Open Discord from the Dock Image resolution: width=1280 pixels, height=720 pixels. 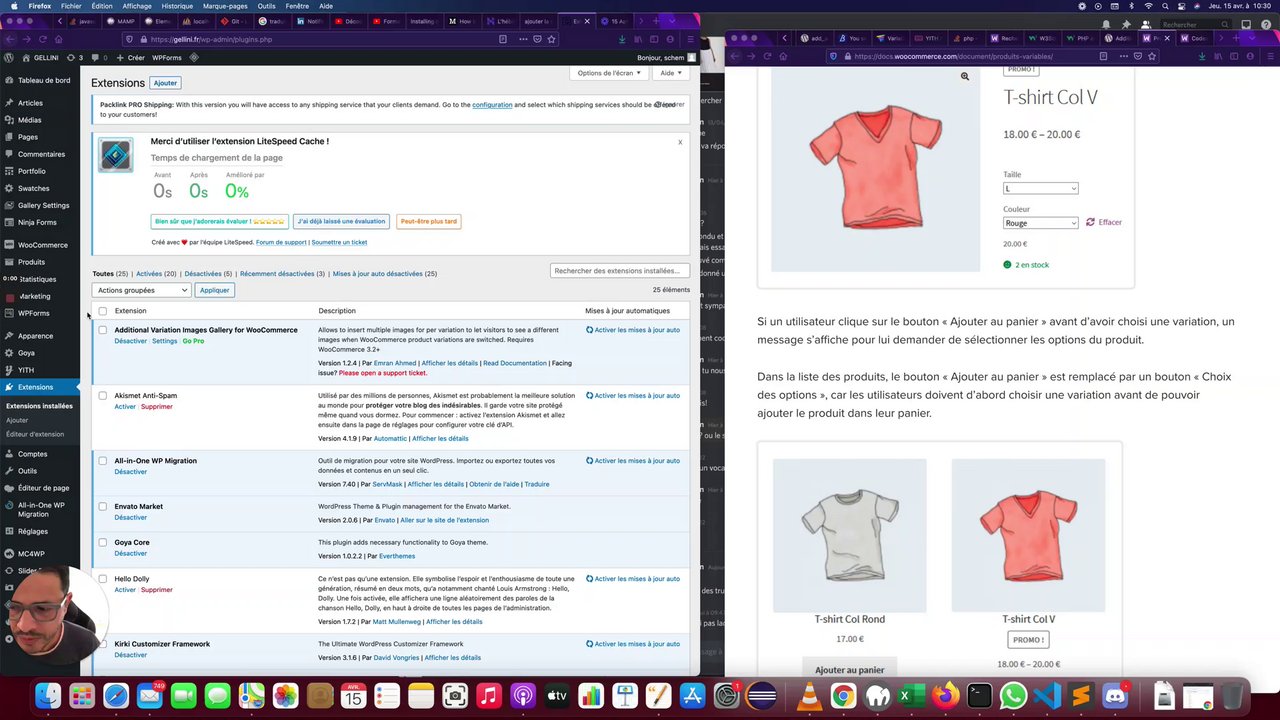[x=1115, y=696]
